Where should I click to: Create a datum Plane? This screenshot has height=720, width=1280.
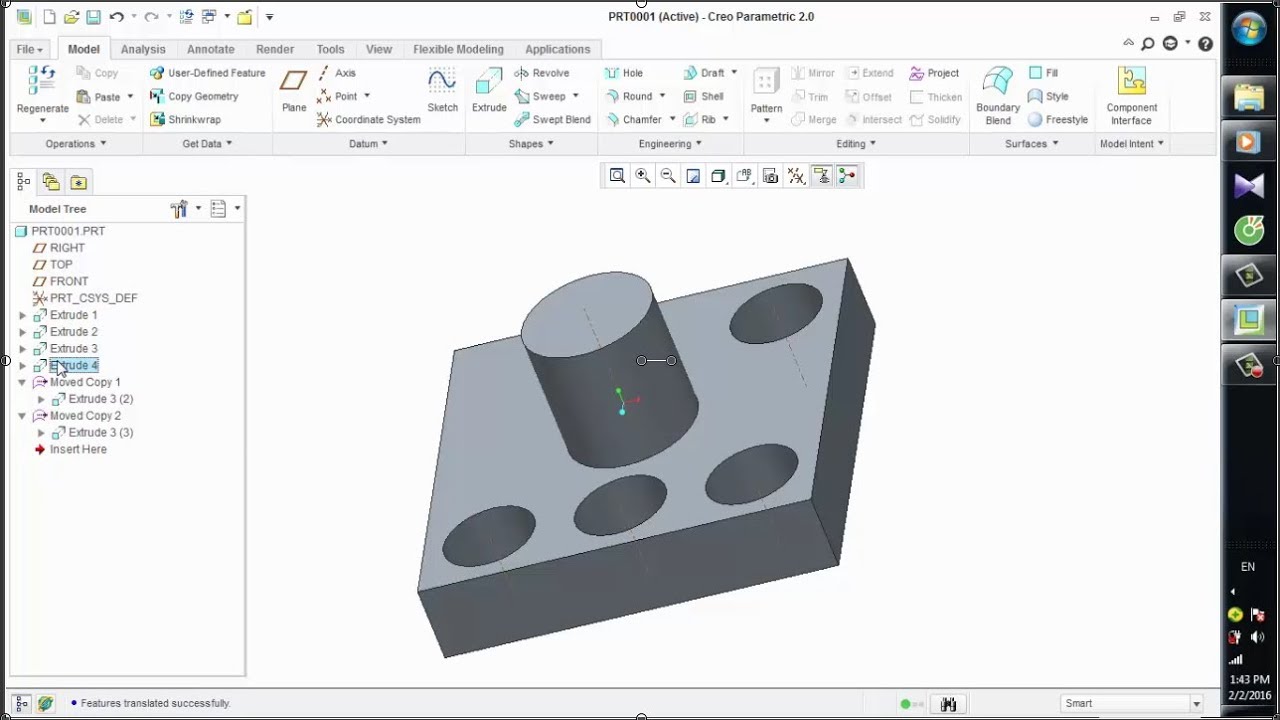(294, 91)
